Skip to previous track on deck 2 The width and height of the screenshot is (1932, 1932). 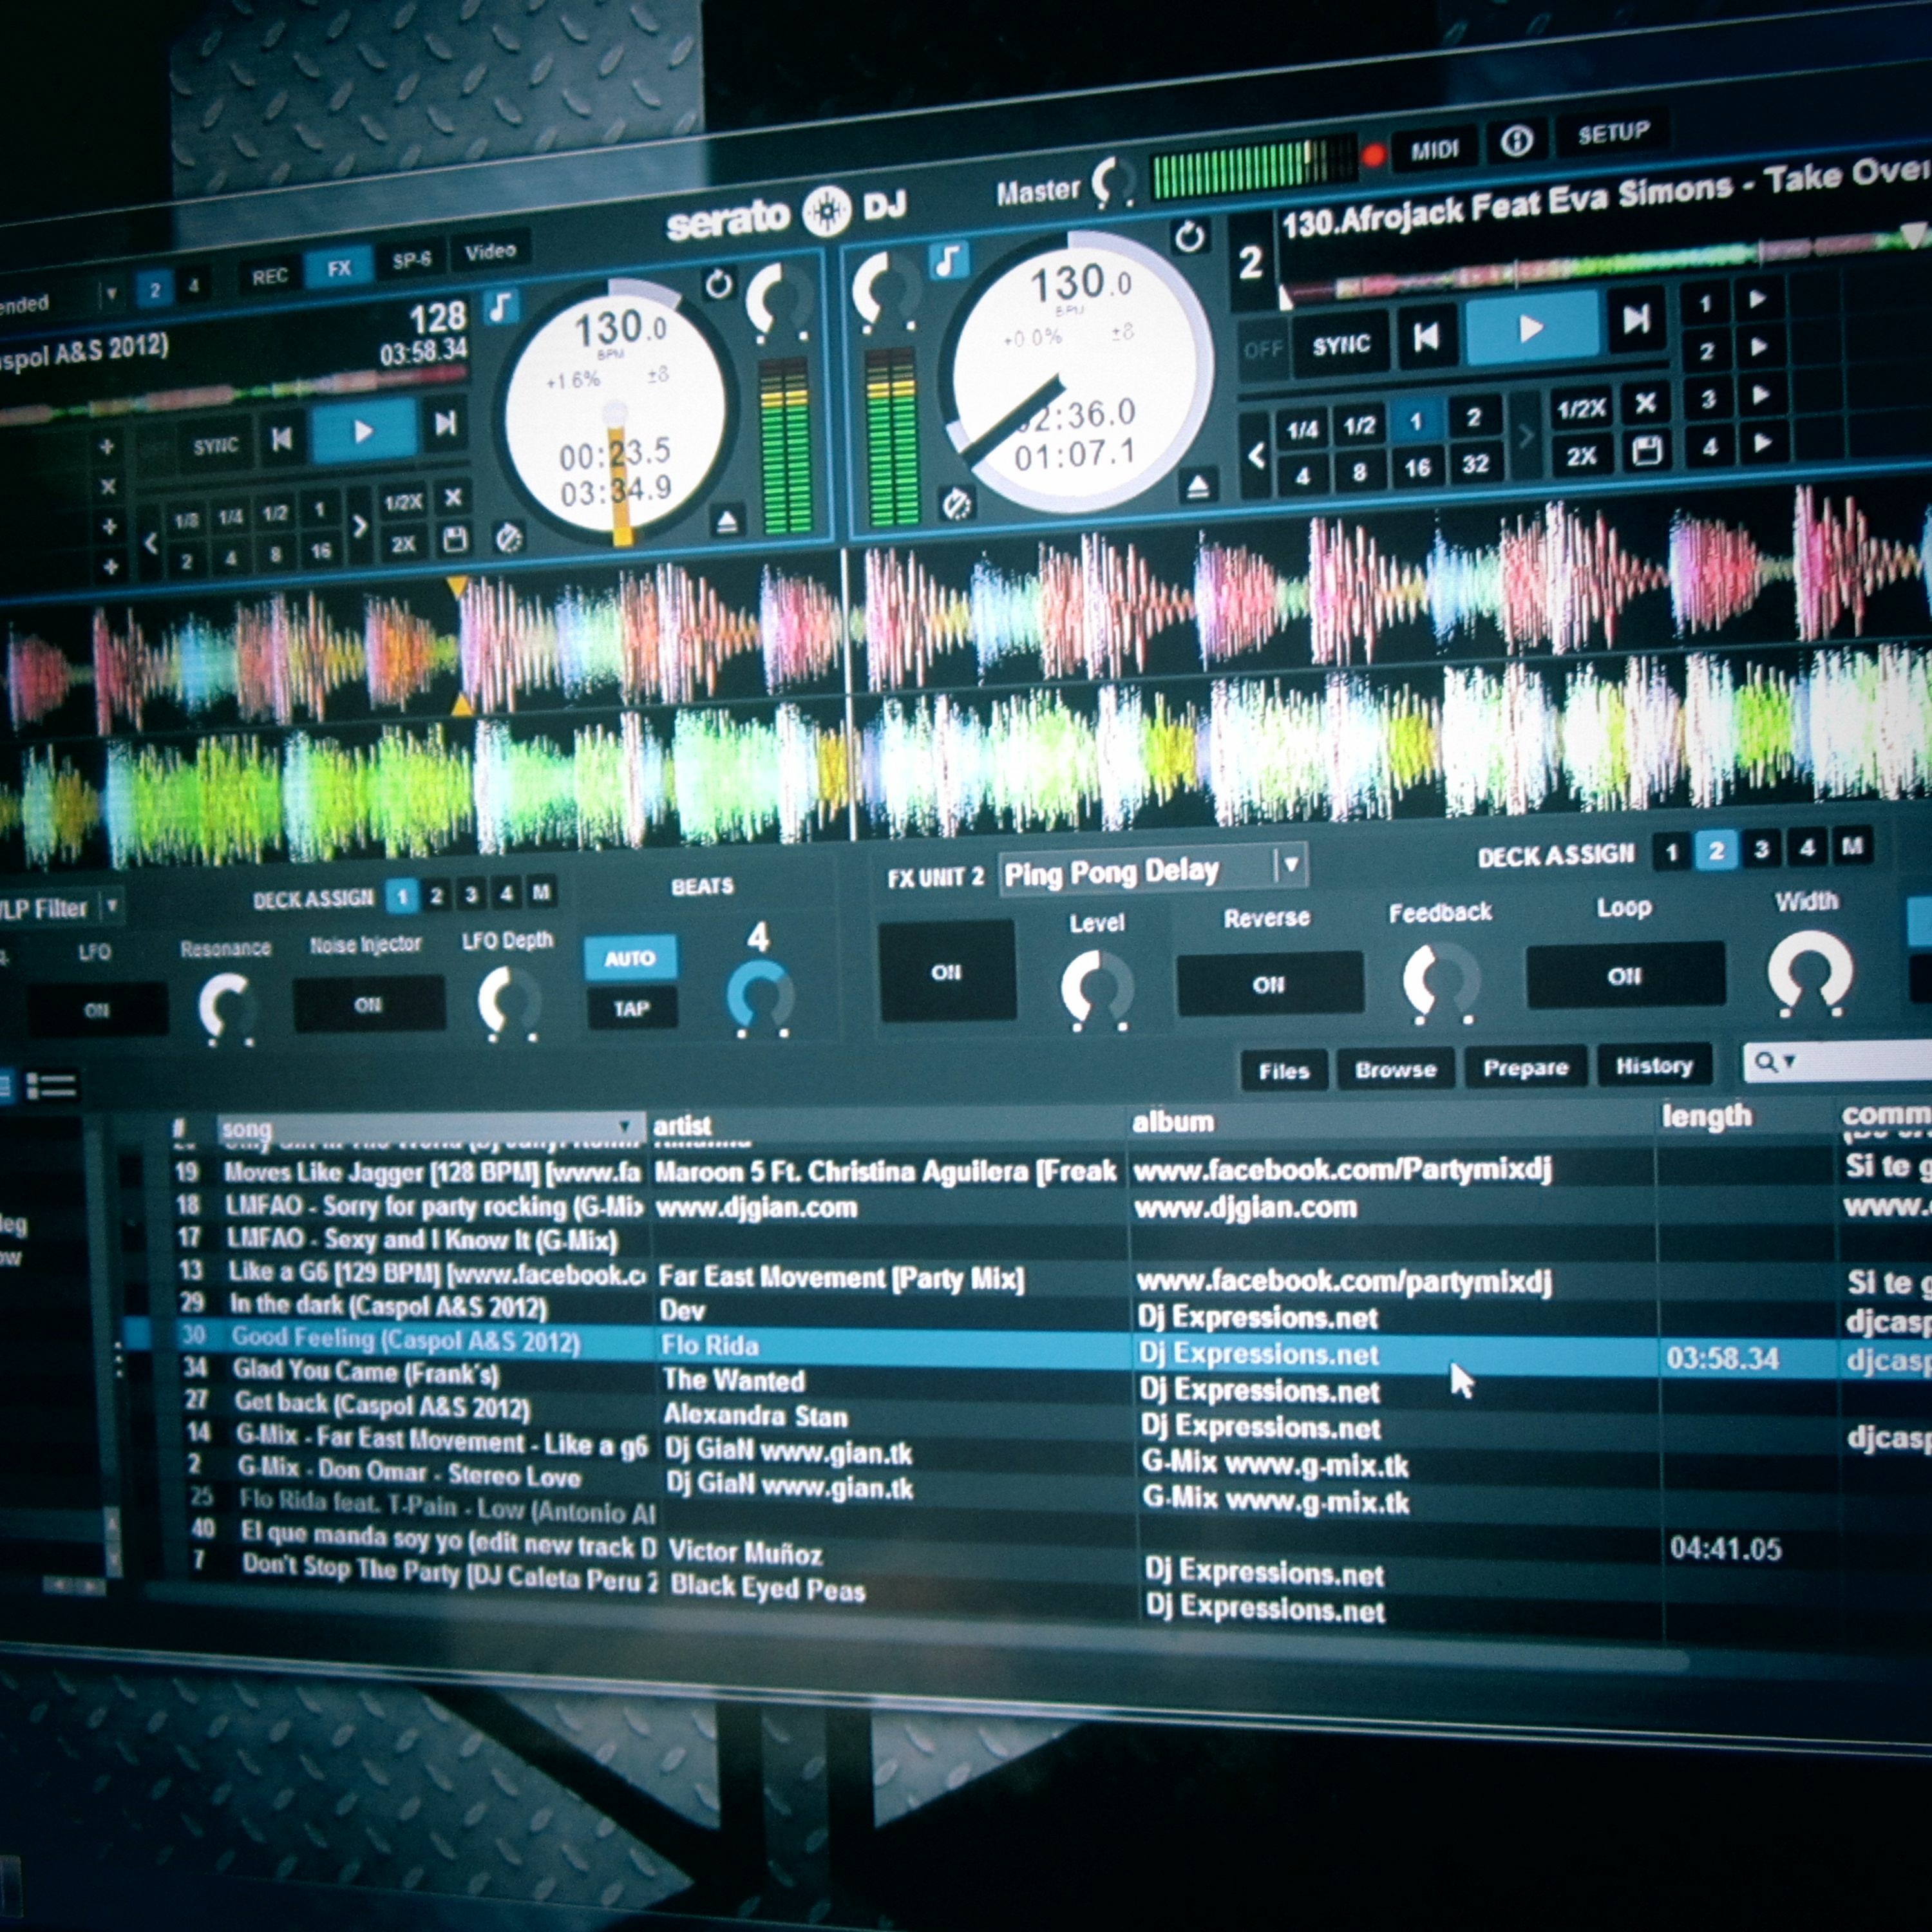click(1427, 337)
